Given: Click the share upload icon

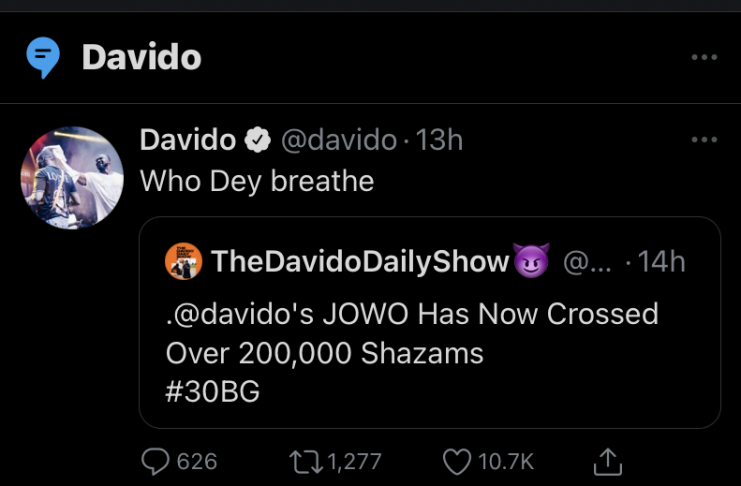Looking at the screenshot, I should coord(607,461).
